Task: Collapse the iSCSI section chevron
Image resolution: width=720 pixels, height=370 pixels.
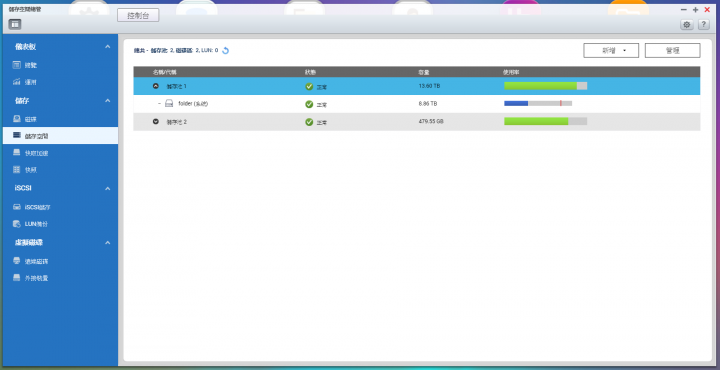Action: click(x=107, y=188)
